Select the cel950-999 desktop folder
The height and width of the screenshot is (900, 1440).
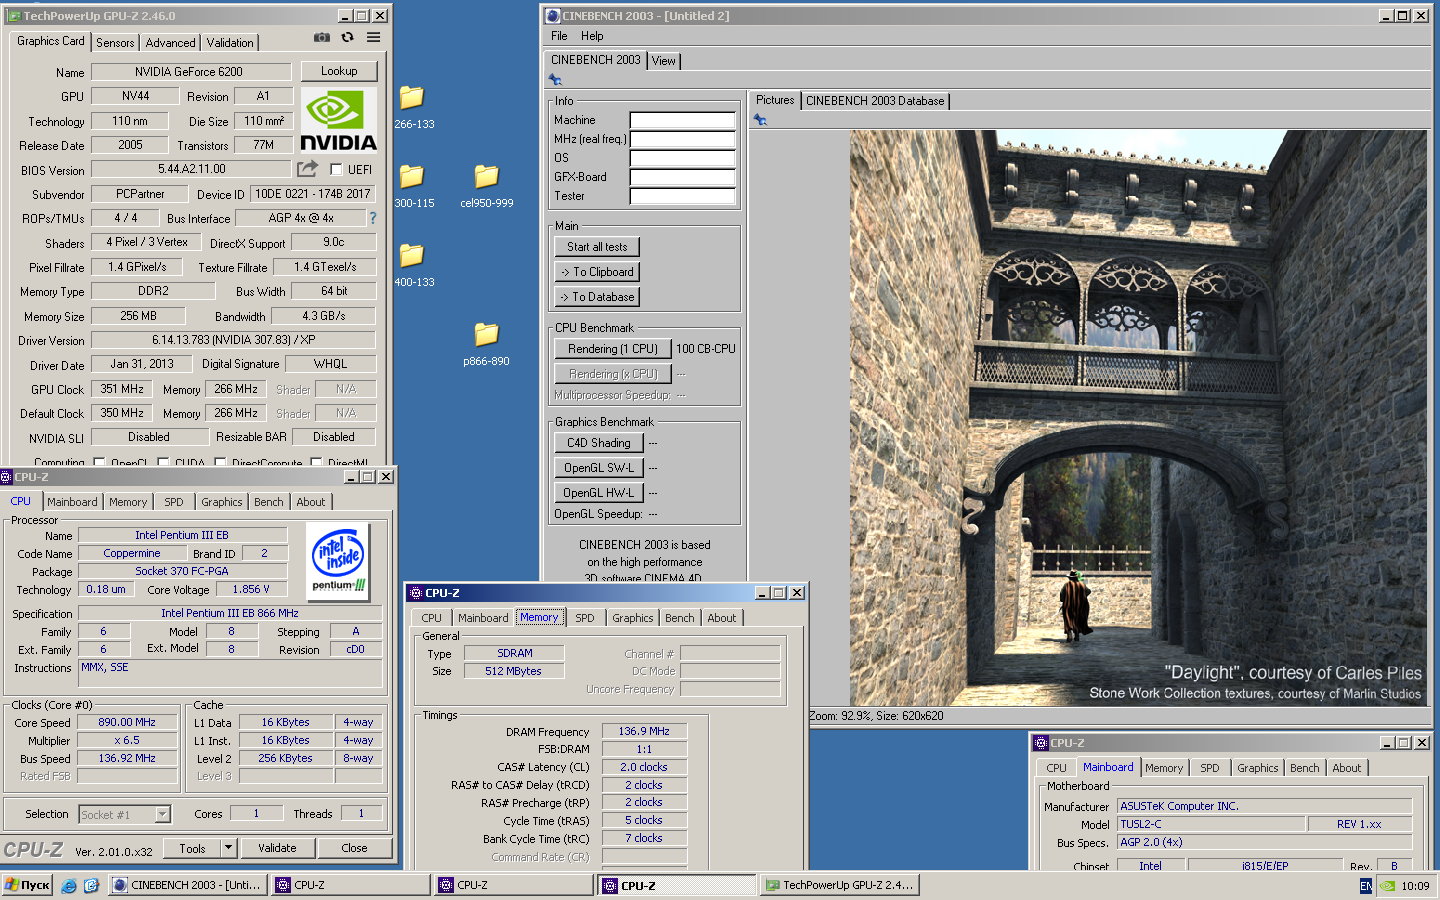[486, 186]
